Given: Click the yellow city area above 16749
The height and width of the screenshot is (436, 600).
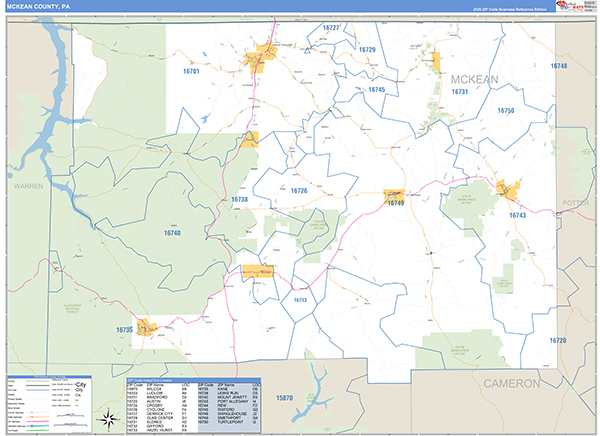Looking at the screenshot, I should click(394, 195).
